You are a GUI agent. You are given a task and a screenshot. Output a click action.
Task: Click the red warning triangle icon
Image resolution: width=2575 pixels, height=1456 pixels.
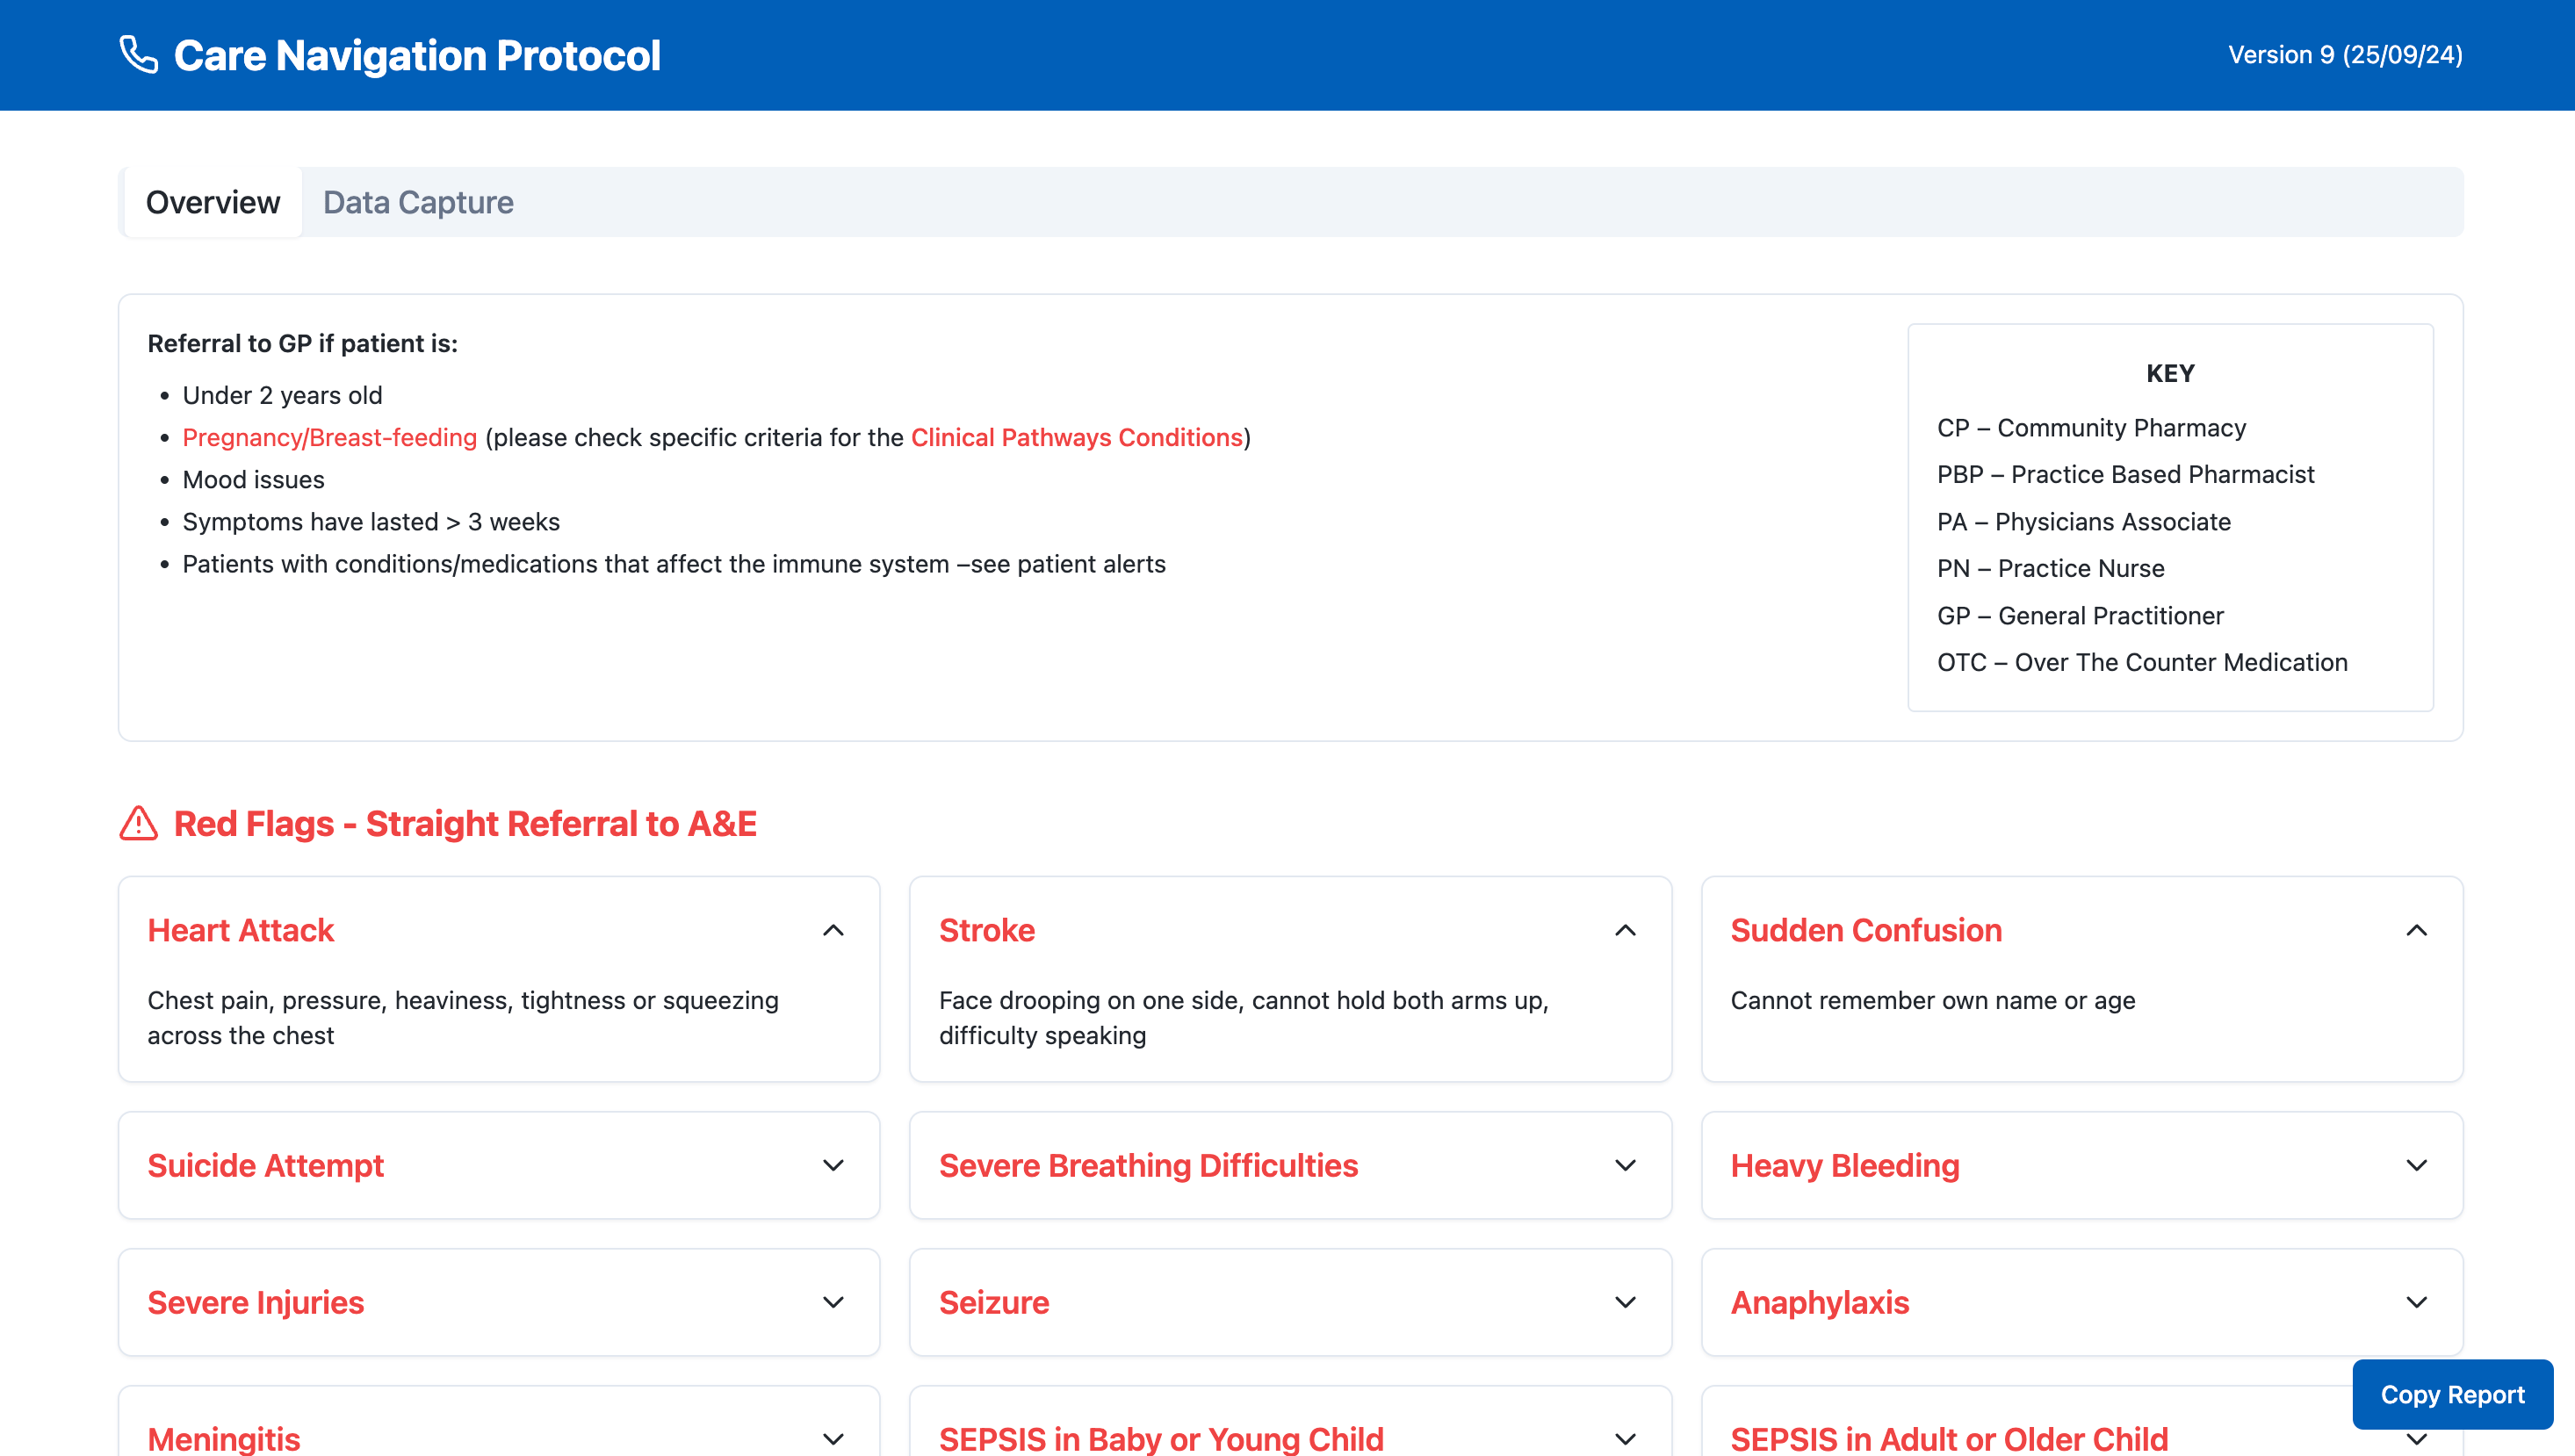point(138,824)
